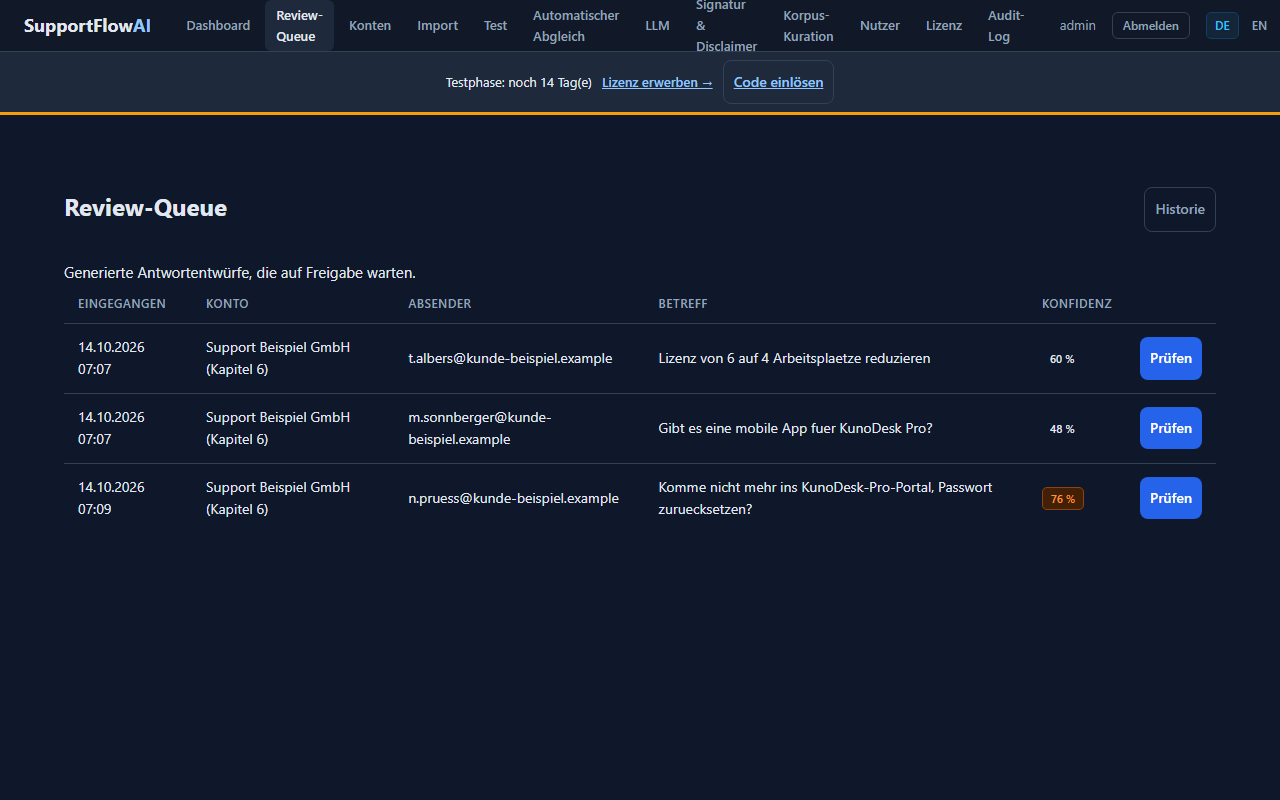Click Prüfen for the Passwort zuruecksetzen email
The image size is (1280, 800).
(1171, 499)
